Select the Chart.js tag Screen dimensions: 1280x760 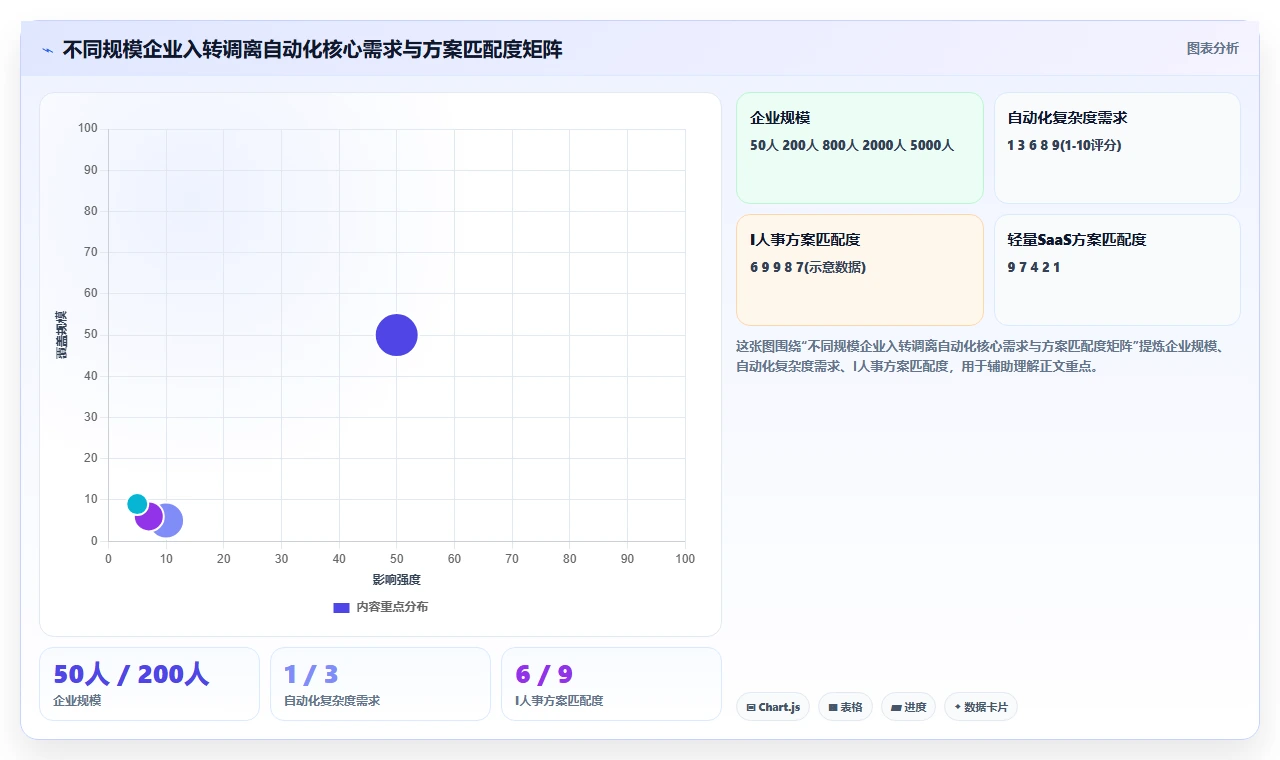(773, 707)
